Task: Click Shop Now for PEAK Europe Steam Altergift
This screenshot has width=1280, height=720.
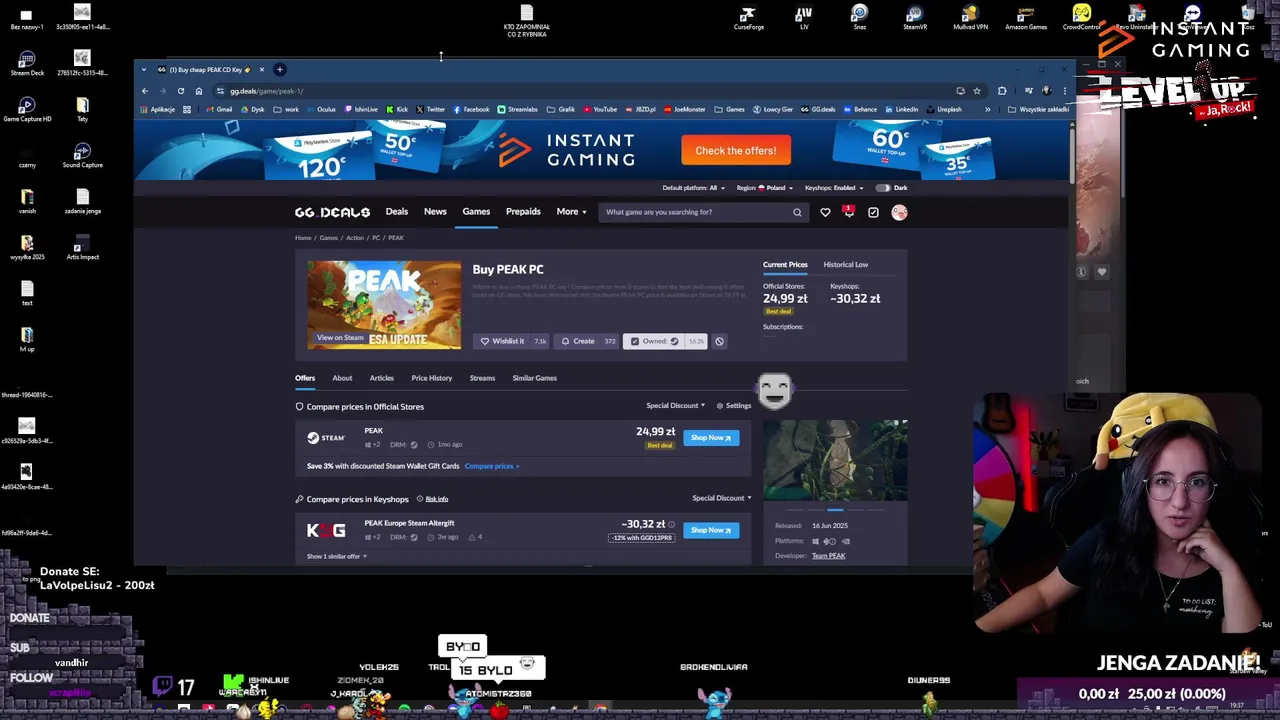Action: pos(711,530)
